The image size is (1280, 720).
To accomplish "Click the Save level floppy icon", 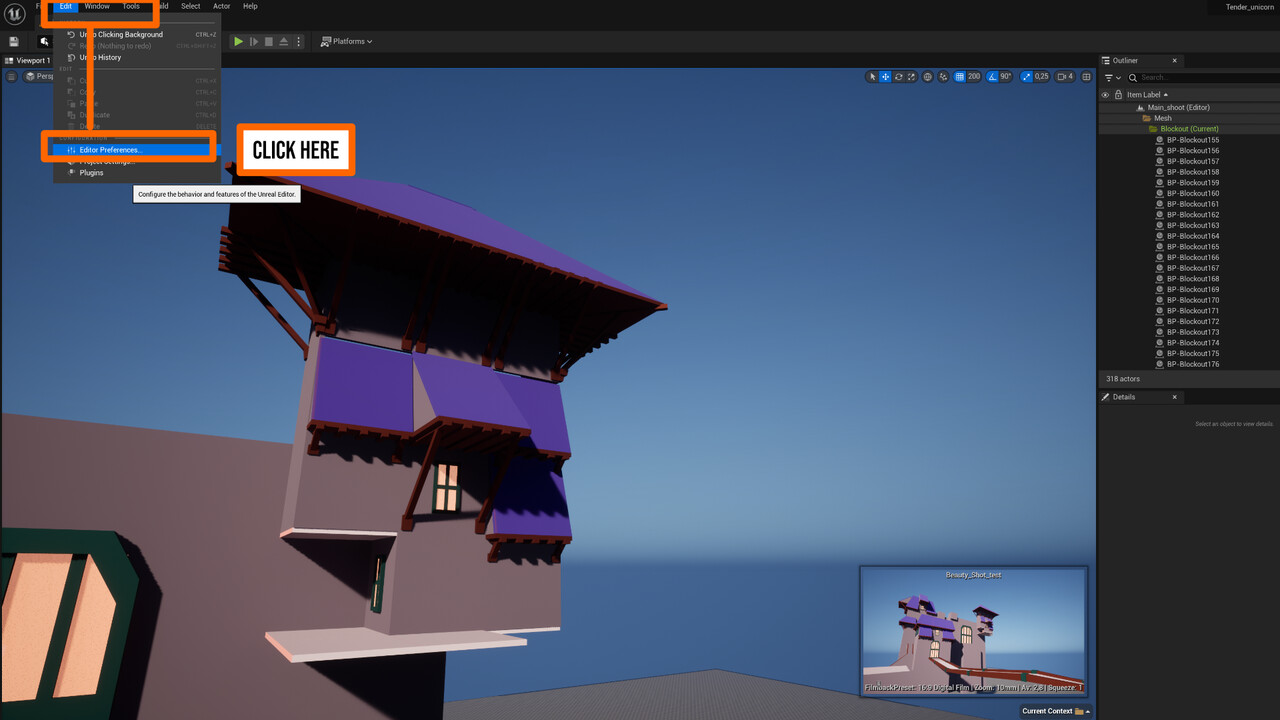I will coord(14,42).
